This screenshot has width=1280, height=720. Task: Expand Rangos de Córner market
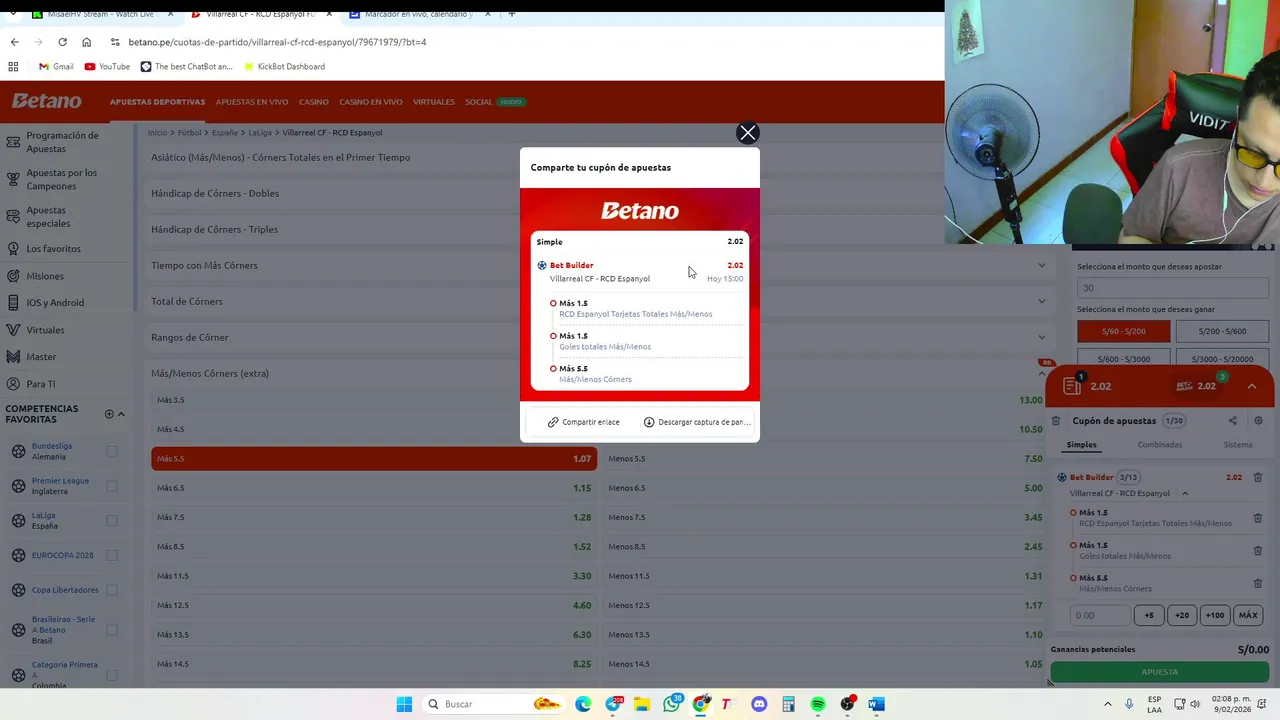600,337
